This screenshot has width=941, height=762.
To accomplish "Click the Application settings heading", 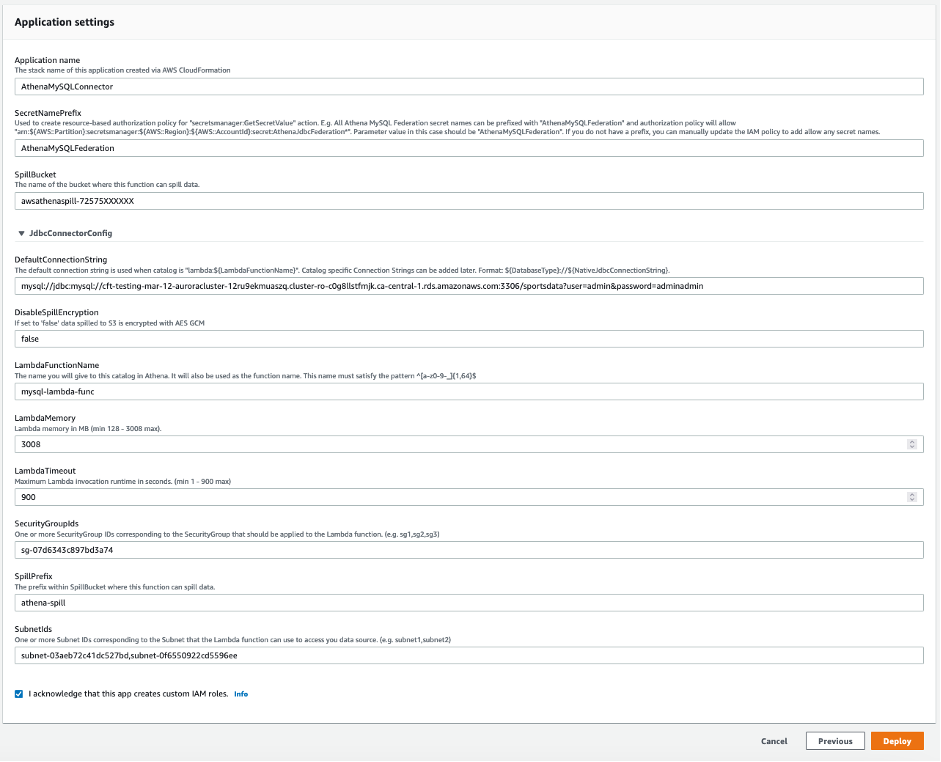I will 64,22.
